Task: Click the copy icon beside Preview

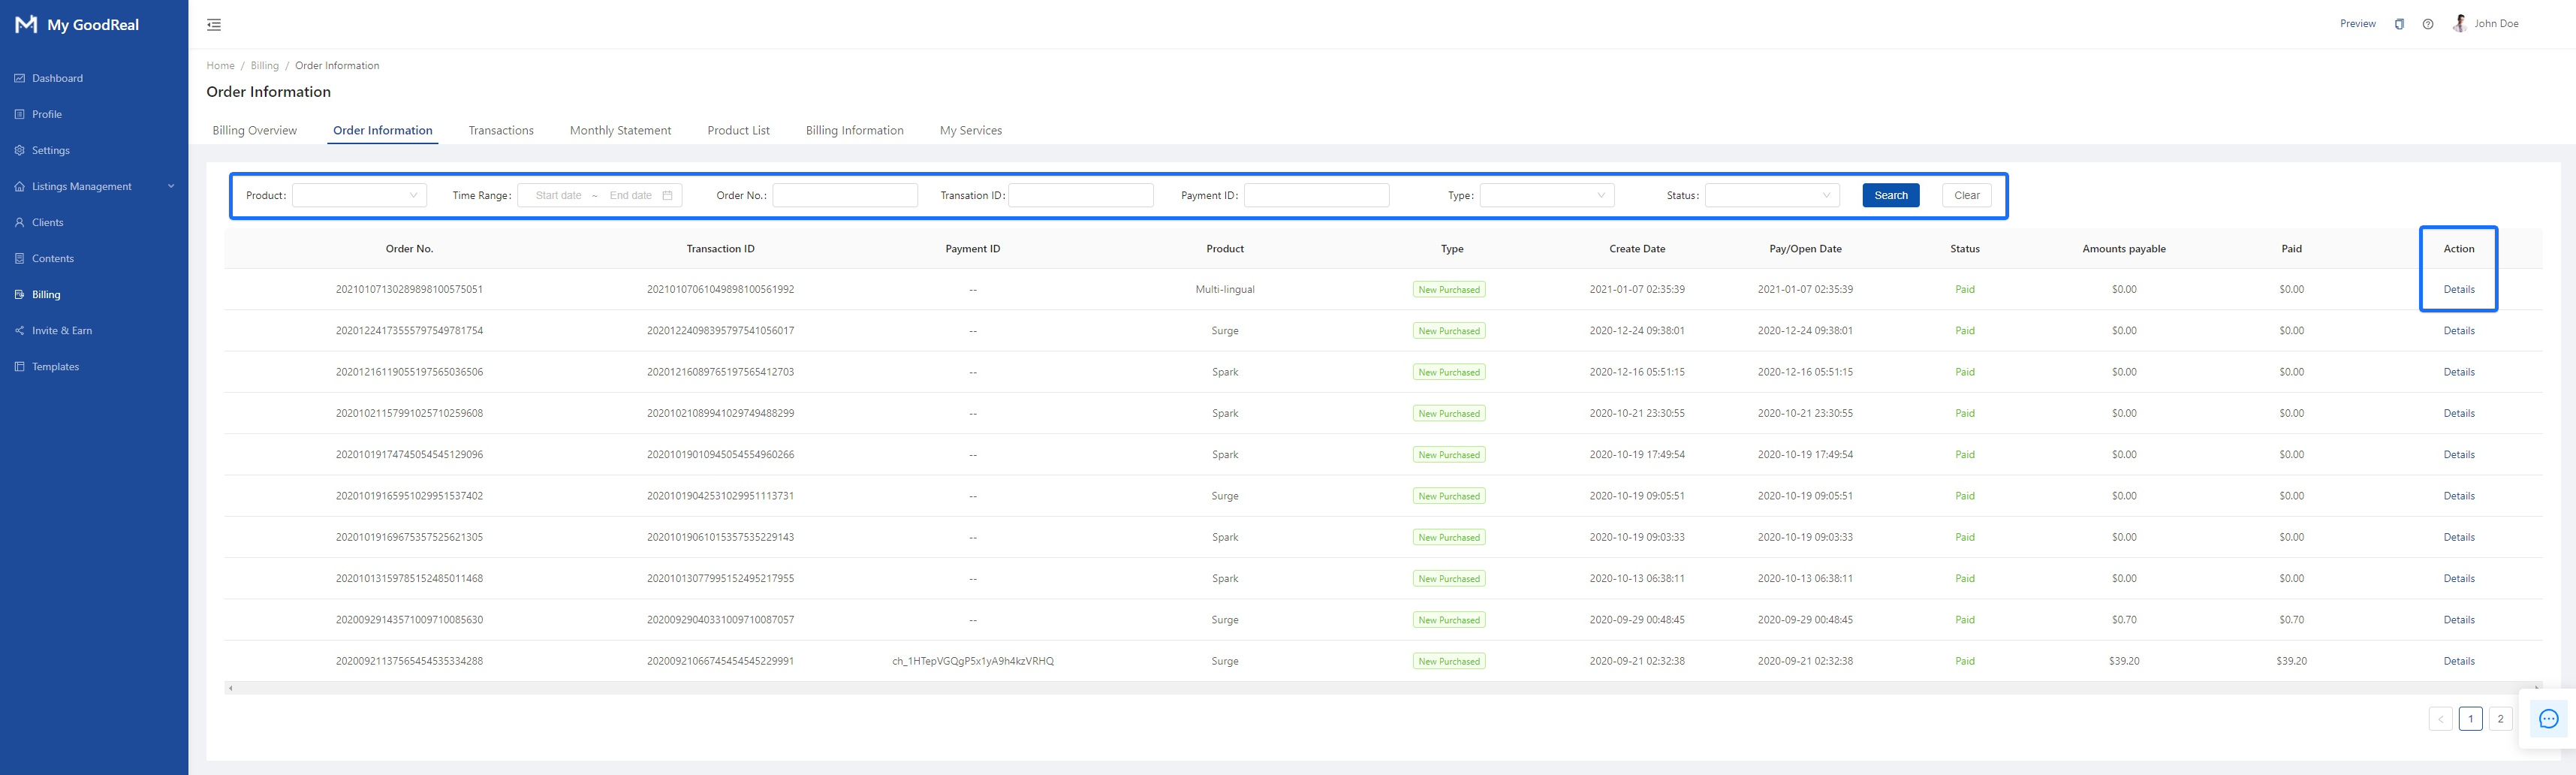Action: point(2398,24)
